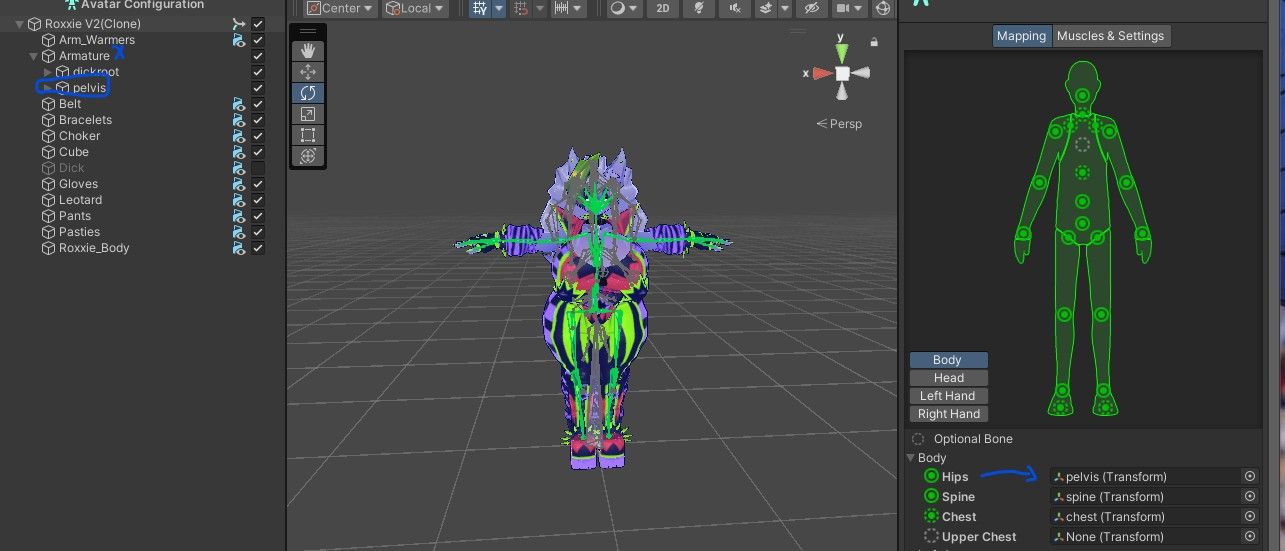The width and height of the screenshot is (1285, 551).
Task: Show the Right Hand bone mapping
Action: pos(948,414)
